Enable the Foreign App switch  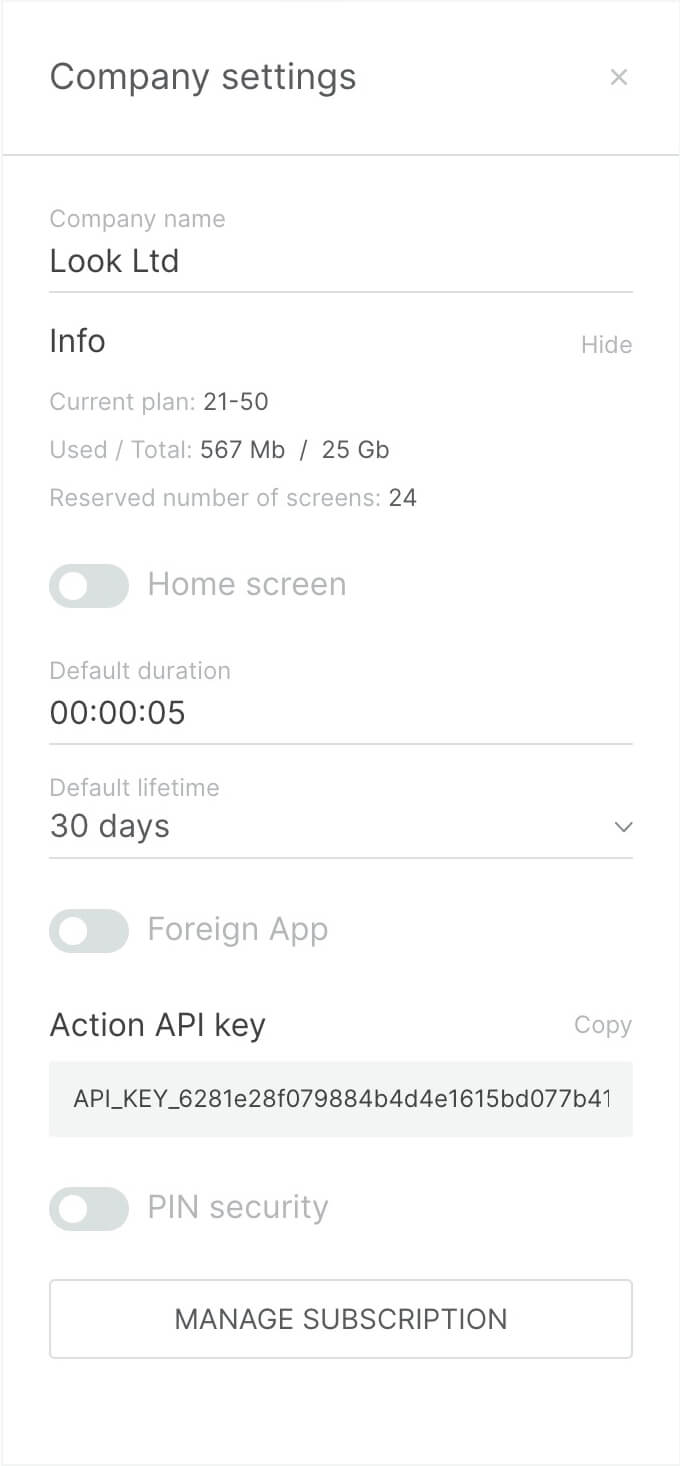click(89, 931)
